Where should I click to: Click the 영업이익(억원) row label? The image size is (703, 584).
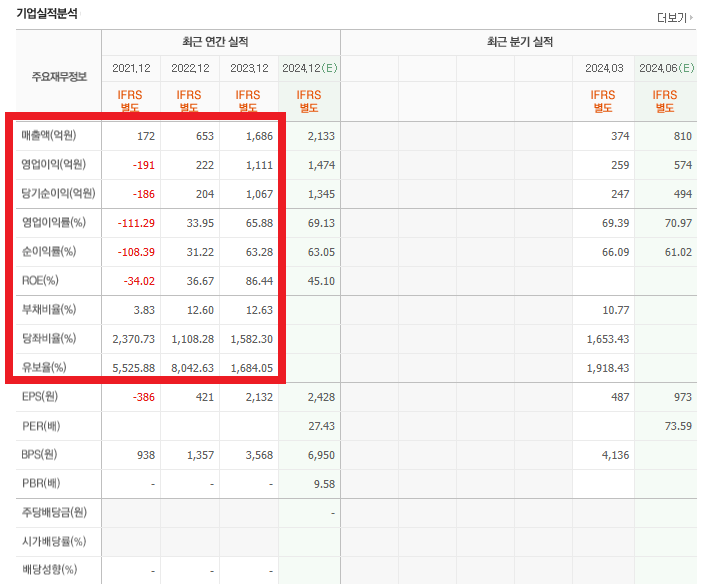(54, 164)
